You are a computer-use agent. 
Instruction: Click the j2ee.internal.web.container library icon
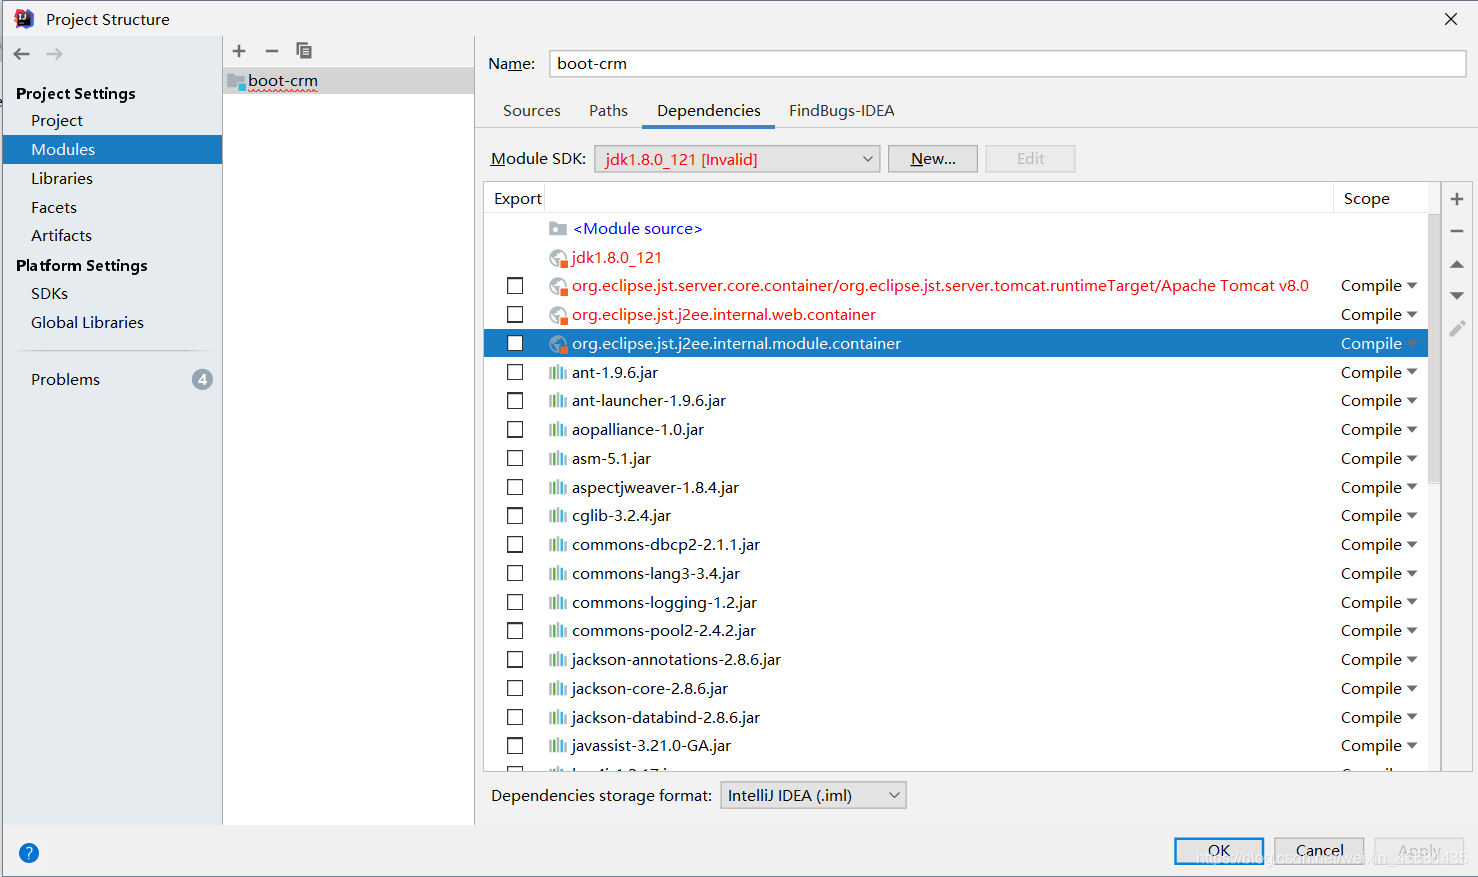coord(558,316)
